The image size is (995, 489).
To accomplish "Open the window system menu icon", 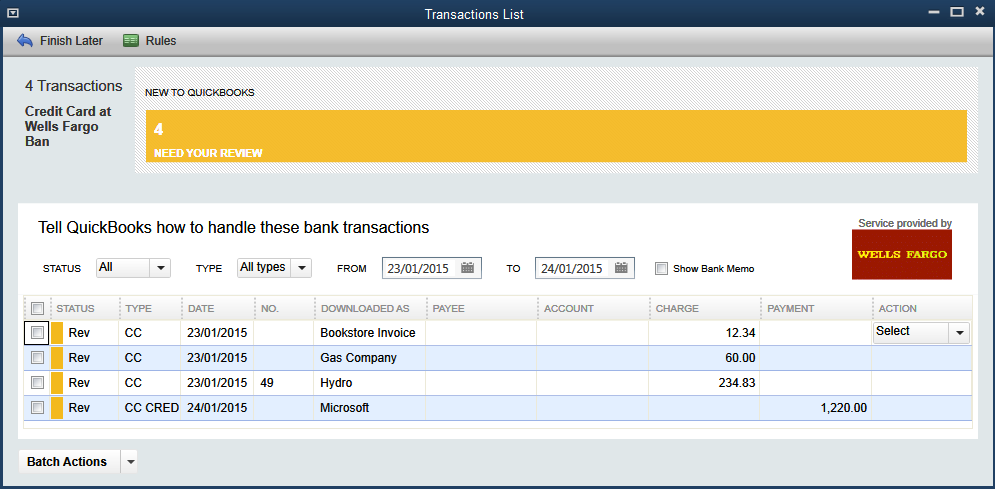I will (x=11, y=13).
